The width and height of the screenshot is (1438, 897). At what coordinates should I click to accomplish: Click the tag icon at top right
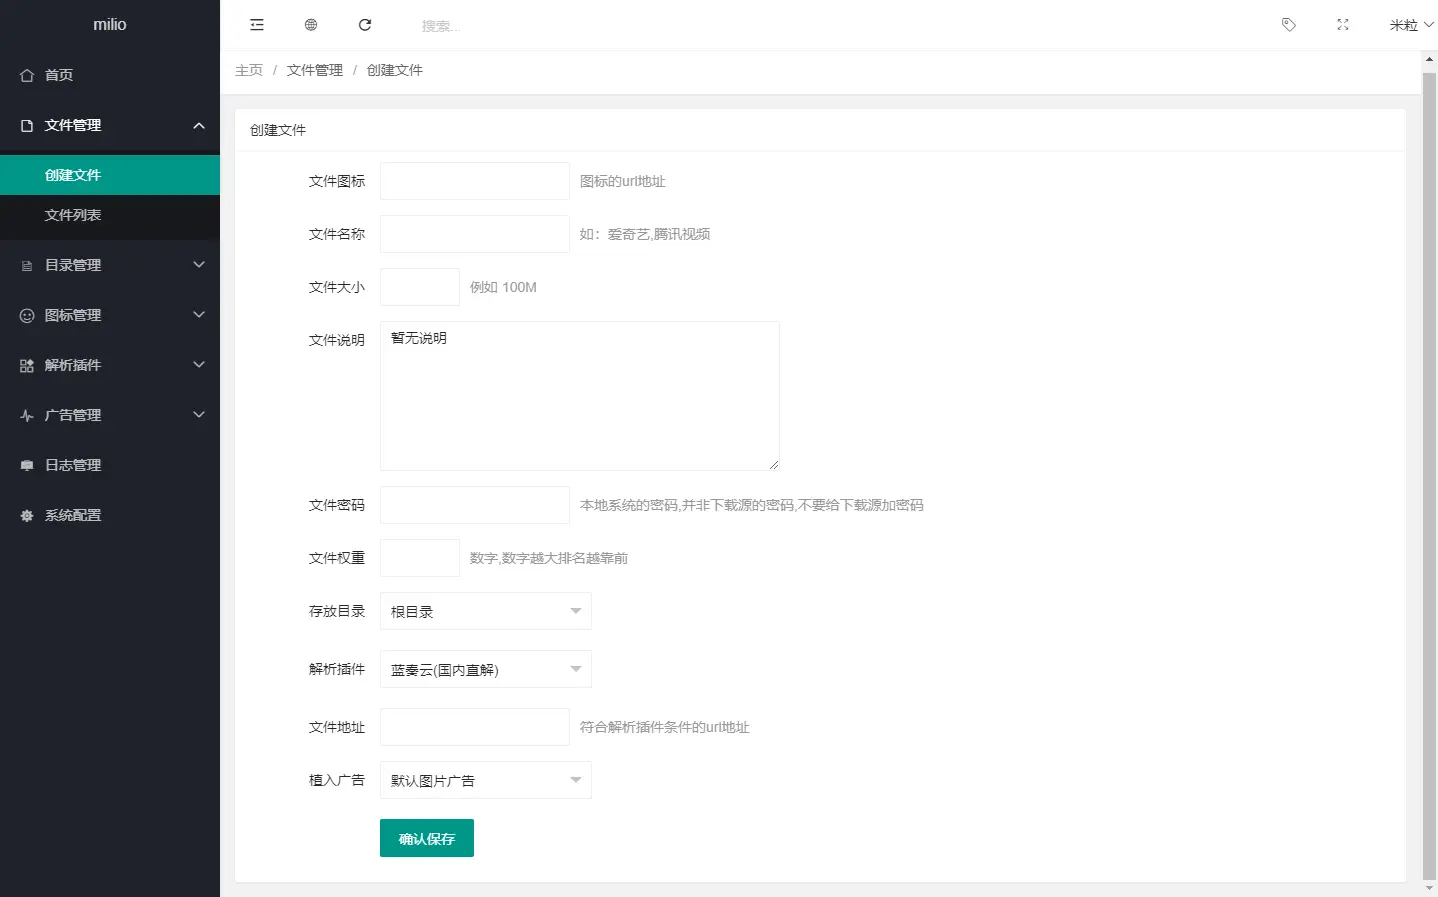click(1288, 24)
